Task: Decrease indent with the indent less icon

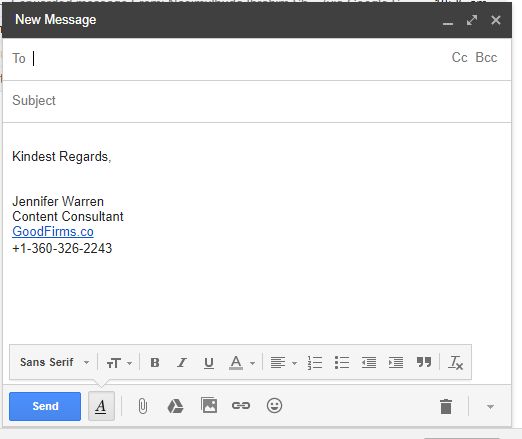Action: 369,362
